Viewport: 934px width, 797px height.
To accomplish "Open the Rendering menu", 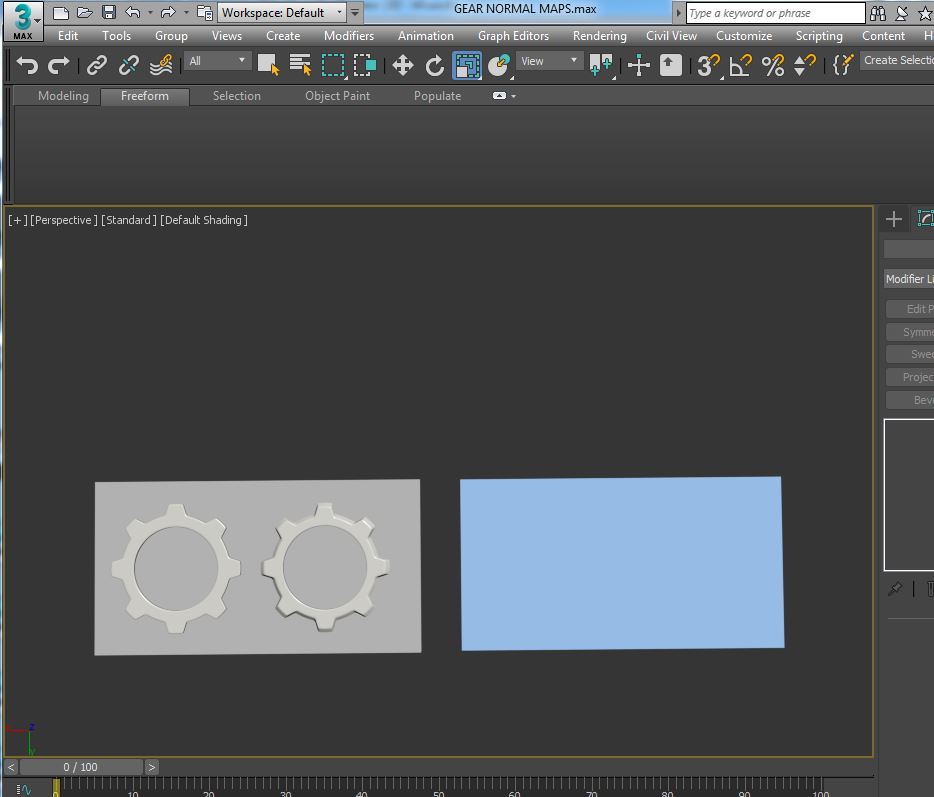I will click(599, 36).
